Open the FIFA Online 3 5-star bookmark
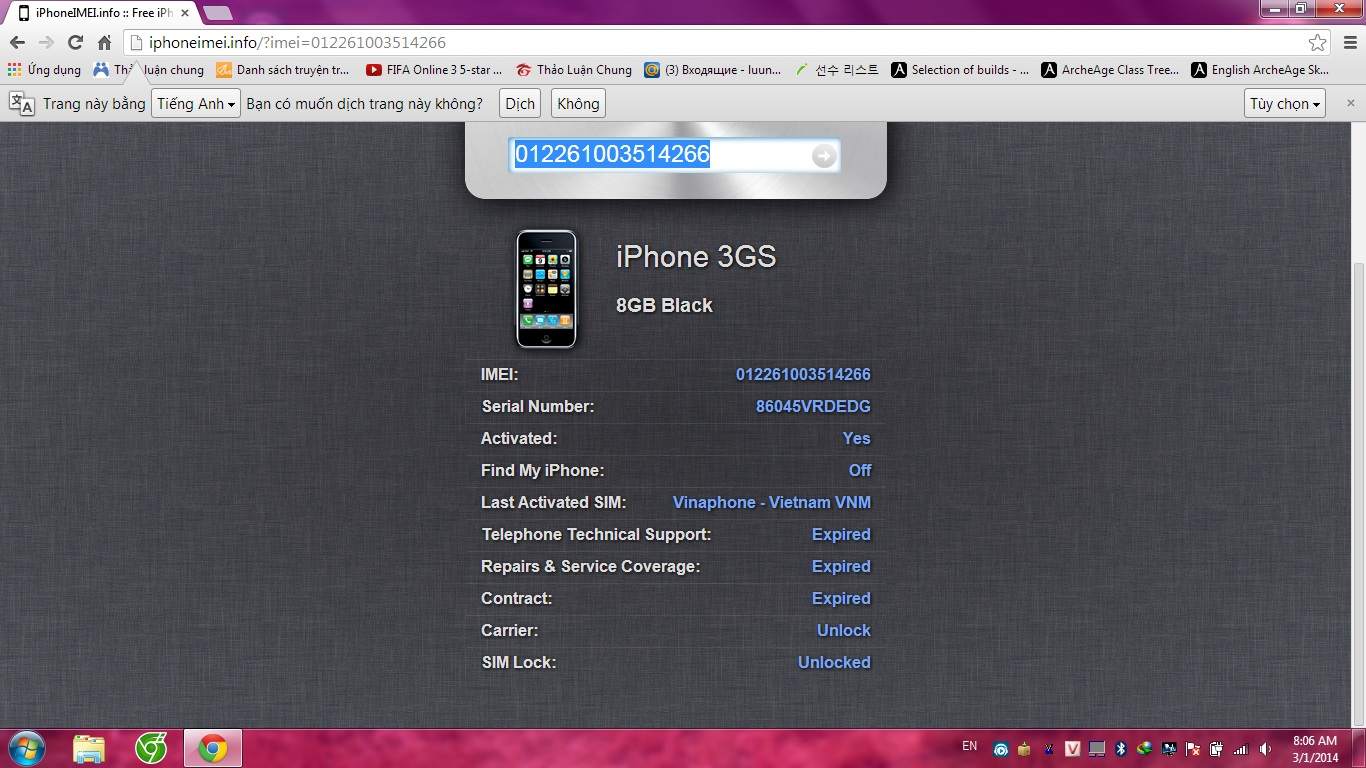This screenshot has height=768, width=1366. tap(434, 70)
